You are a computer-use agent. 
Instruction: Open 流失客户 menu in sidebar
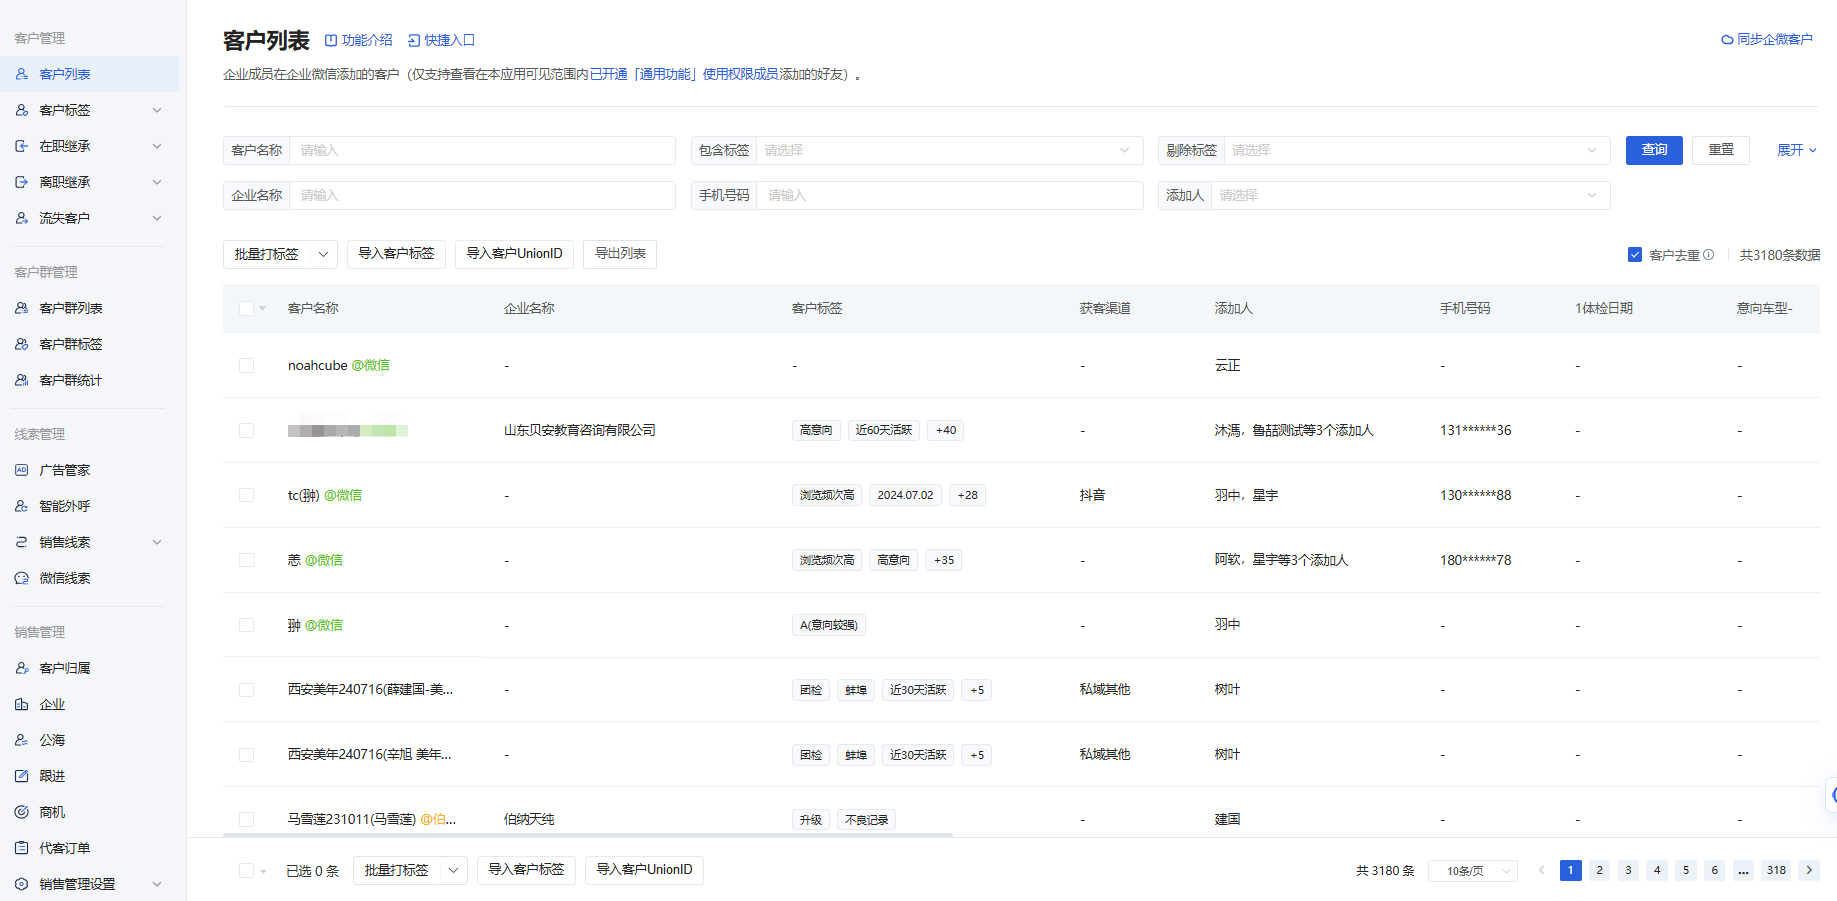click(89, 218)
